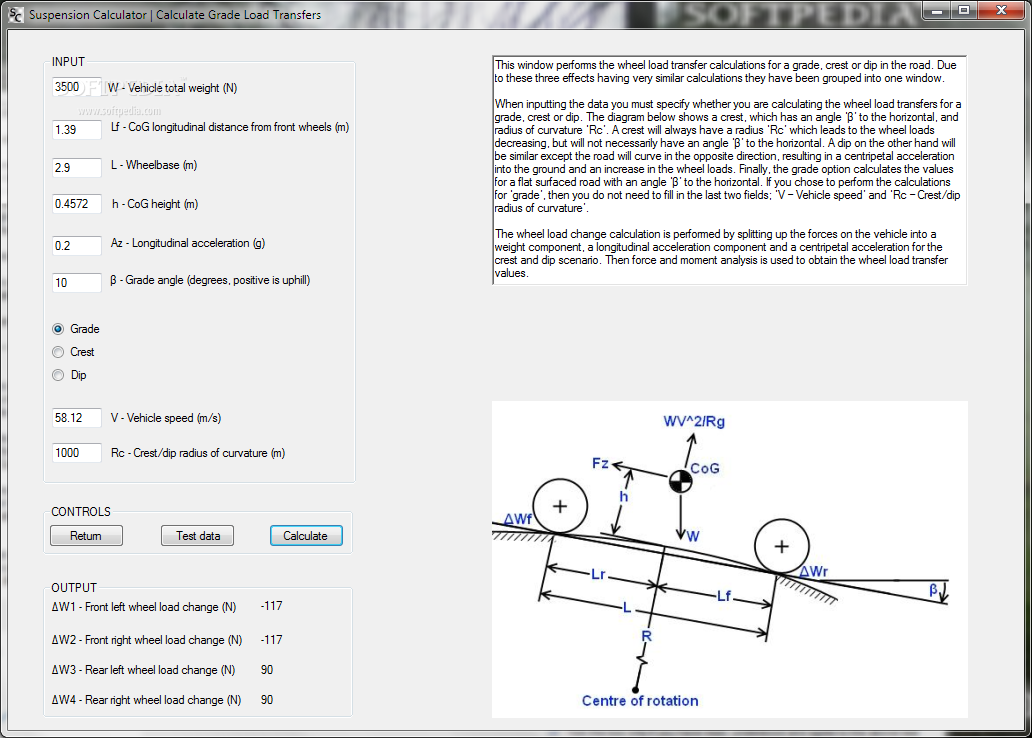Click the CoG symbol in the diagram
This screenshot has height=738, width=1032.
coord(681,481)
